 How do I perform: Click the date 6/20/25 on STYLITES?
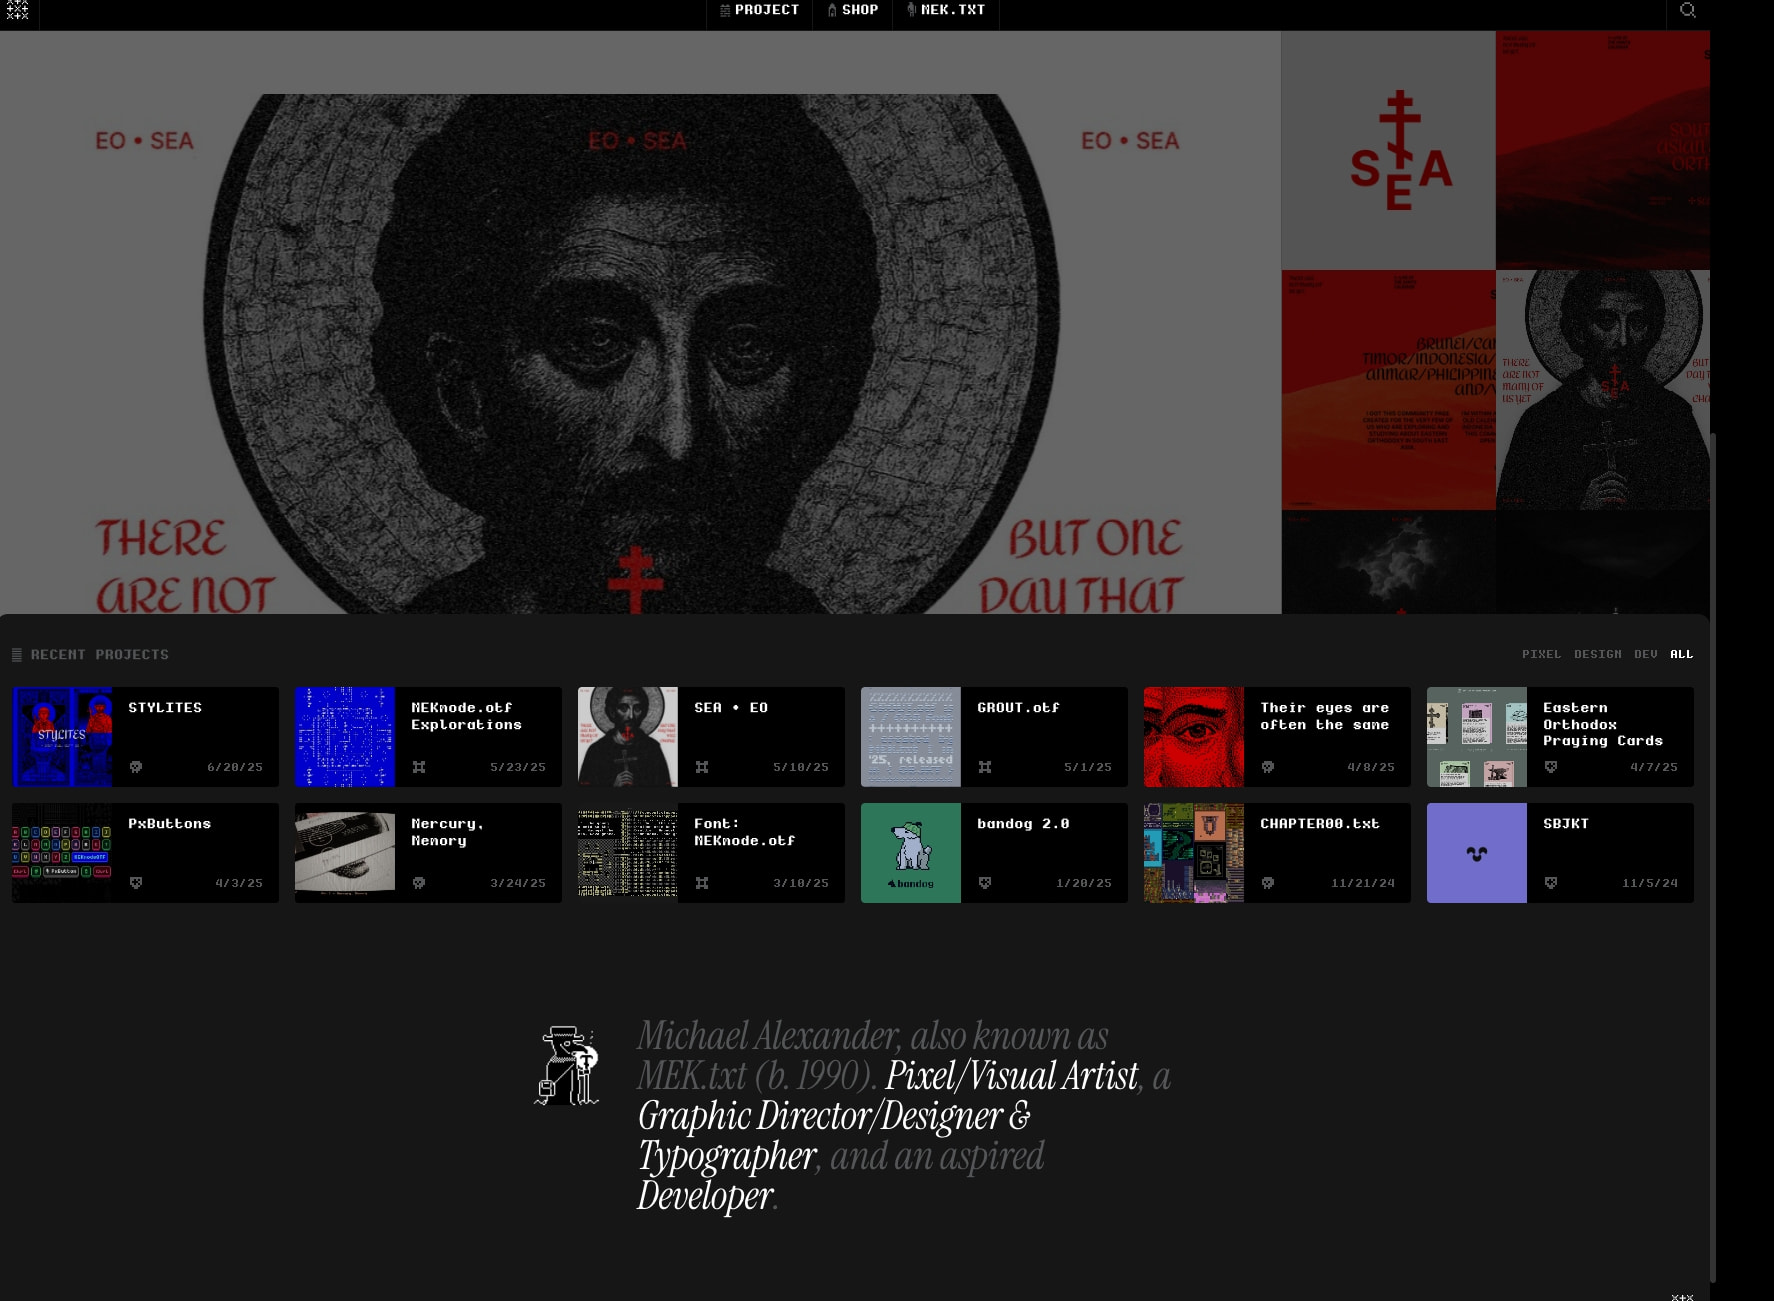(x=235, y=767)
